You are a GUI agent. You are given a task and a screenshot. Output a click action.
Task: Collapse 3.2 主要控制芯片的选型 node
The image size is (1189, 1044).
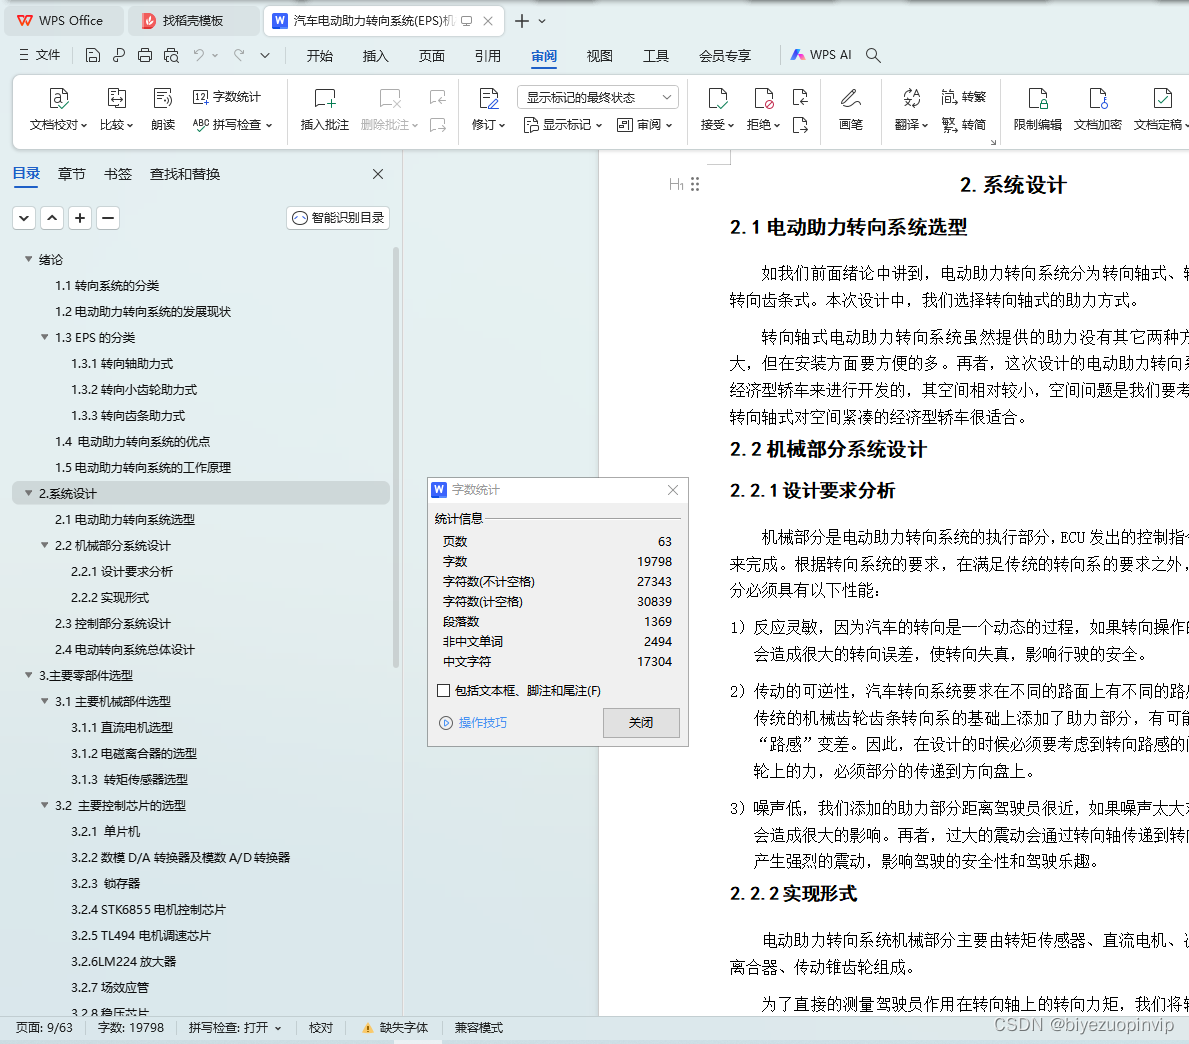[x=45, y=805]
